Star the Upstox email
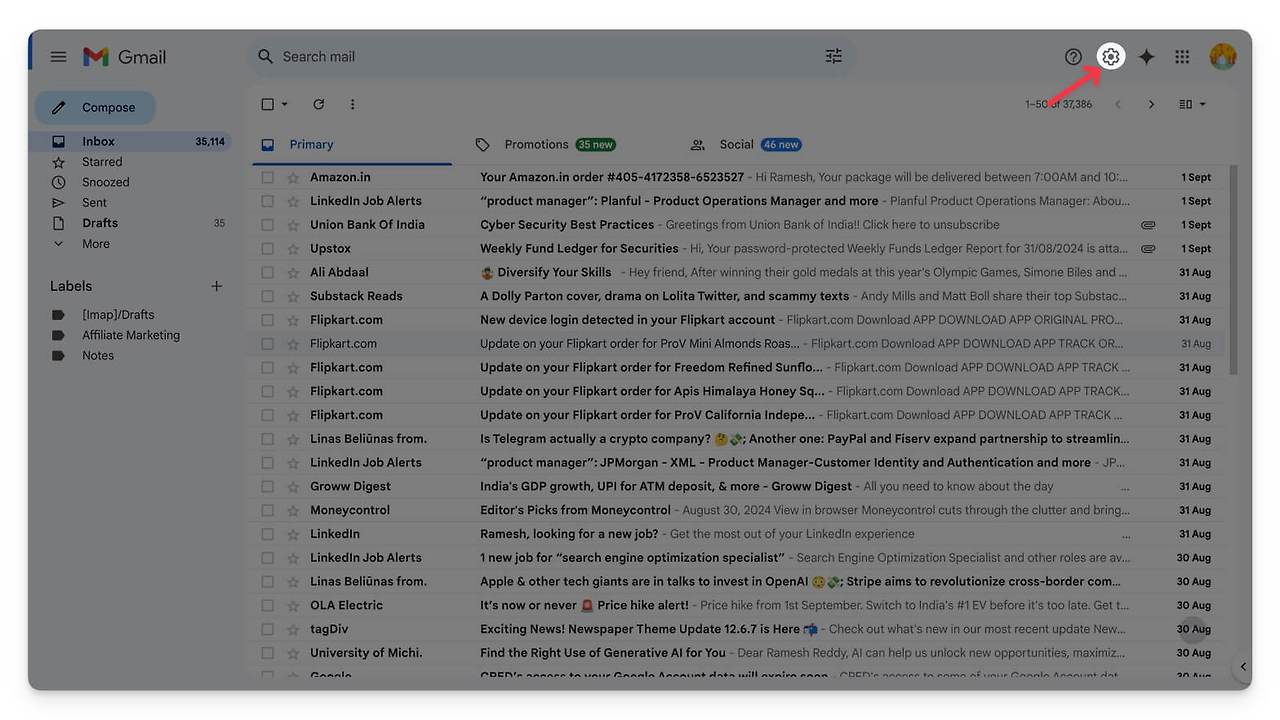1280x720 pixels. [293, 249]
